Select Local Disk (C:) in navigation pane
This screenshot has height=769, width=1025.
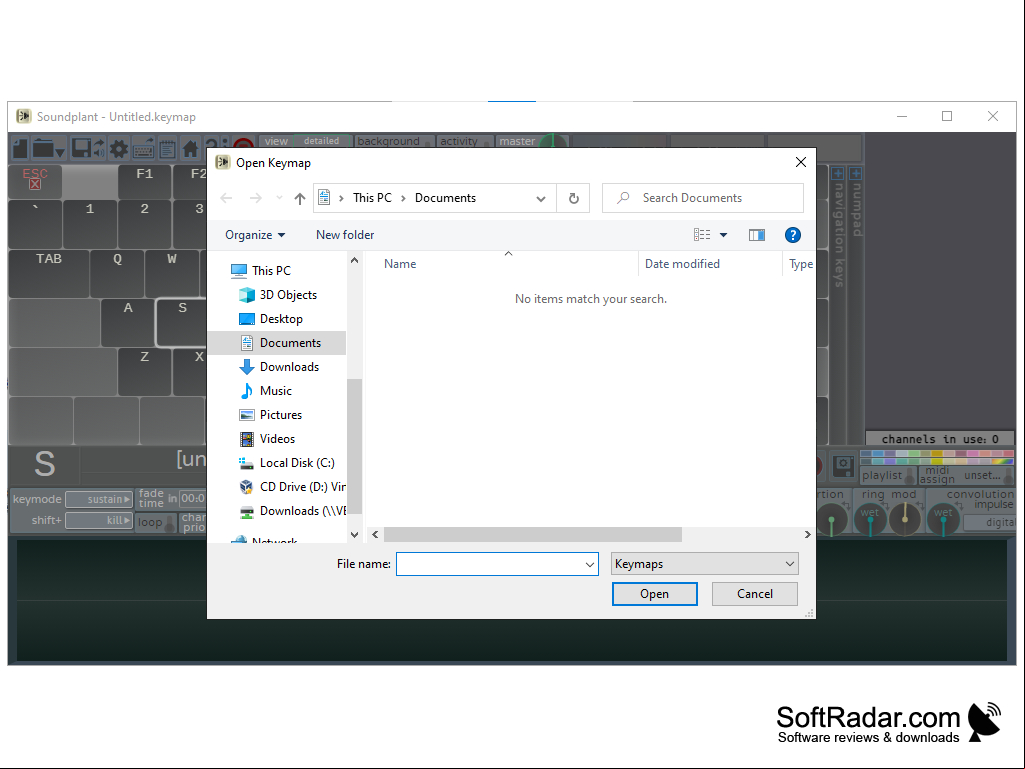(x=287, y=463)
